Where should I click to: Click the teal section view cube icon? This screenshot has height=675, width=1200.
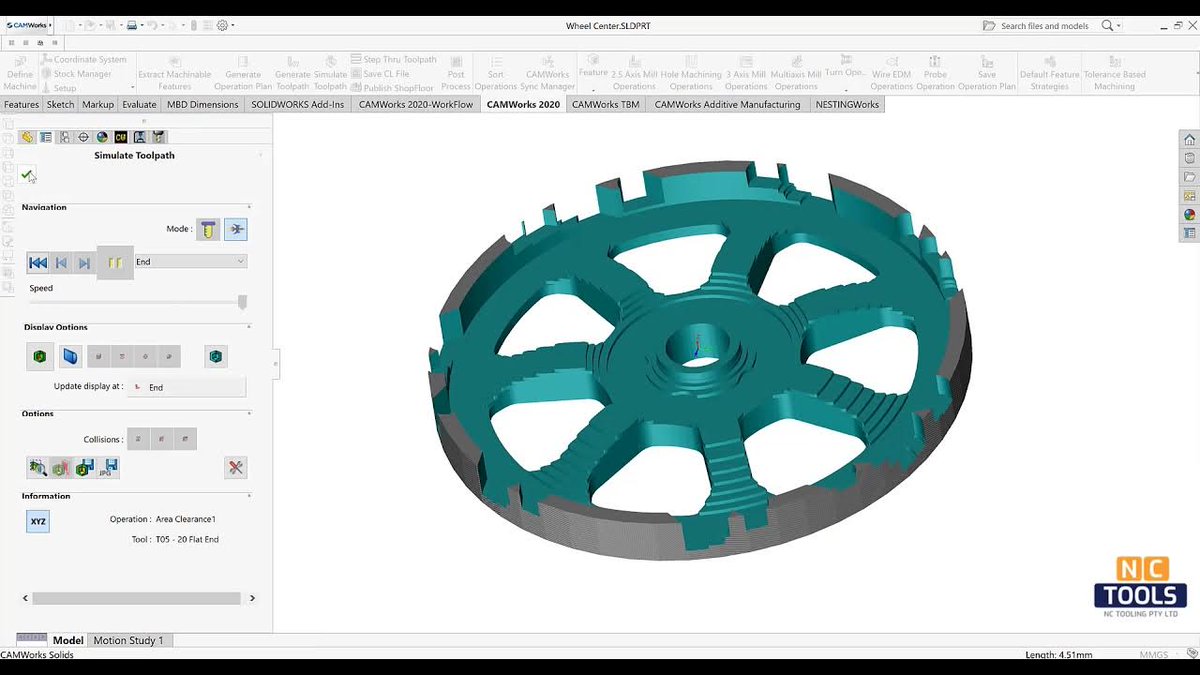[216, 356]
